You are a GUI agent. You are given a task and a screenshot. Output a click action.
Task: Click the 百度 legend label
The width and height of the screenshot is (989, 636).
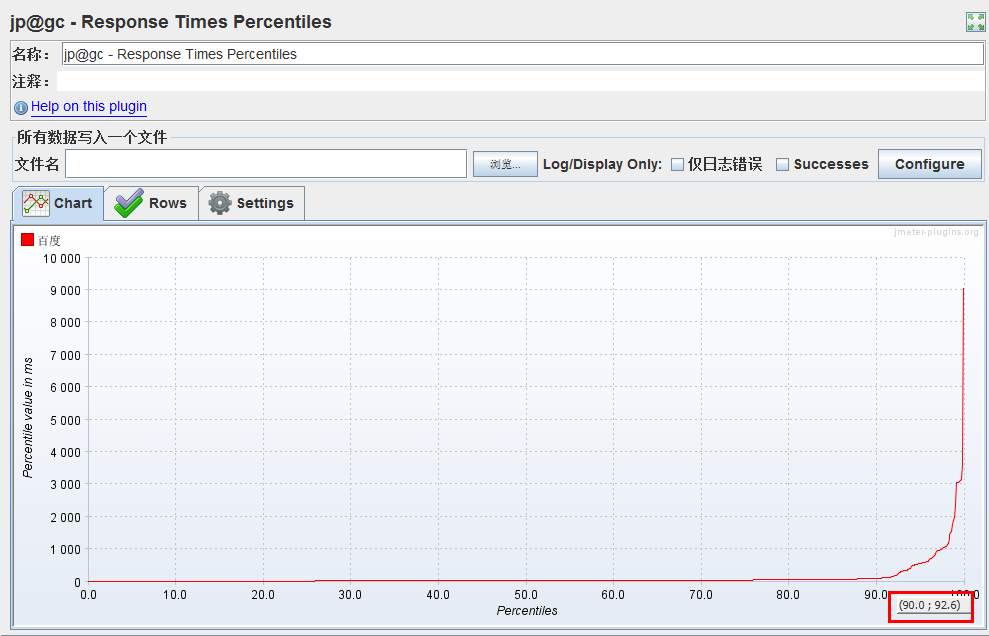(x=49, y=240)
